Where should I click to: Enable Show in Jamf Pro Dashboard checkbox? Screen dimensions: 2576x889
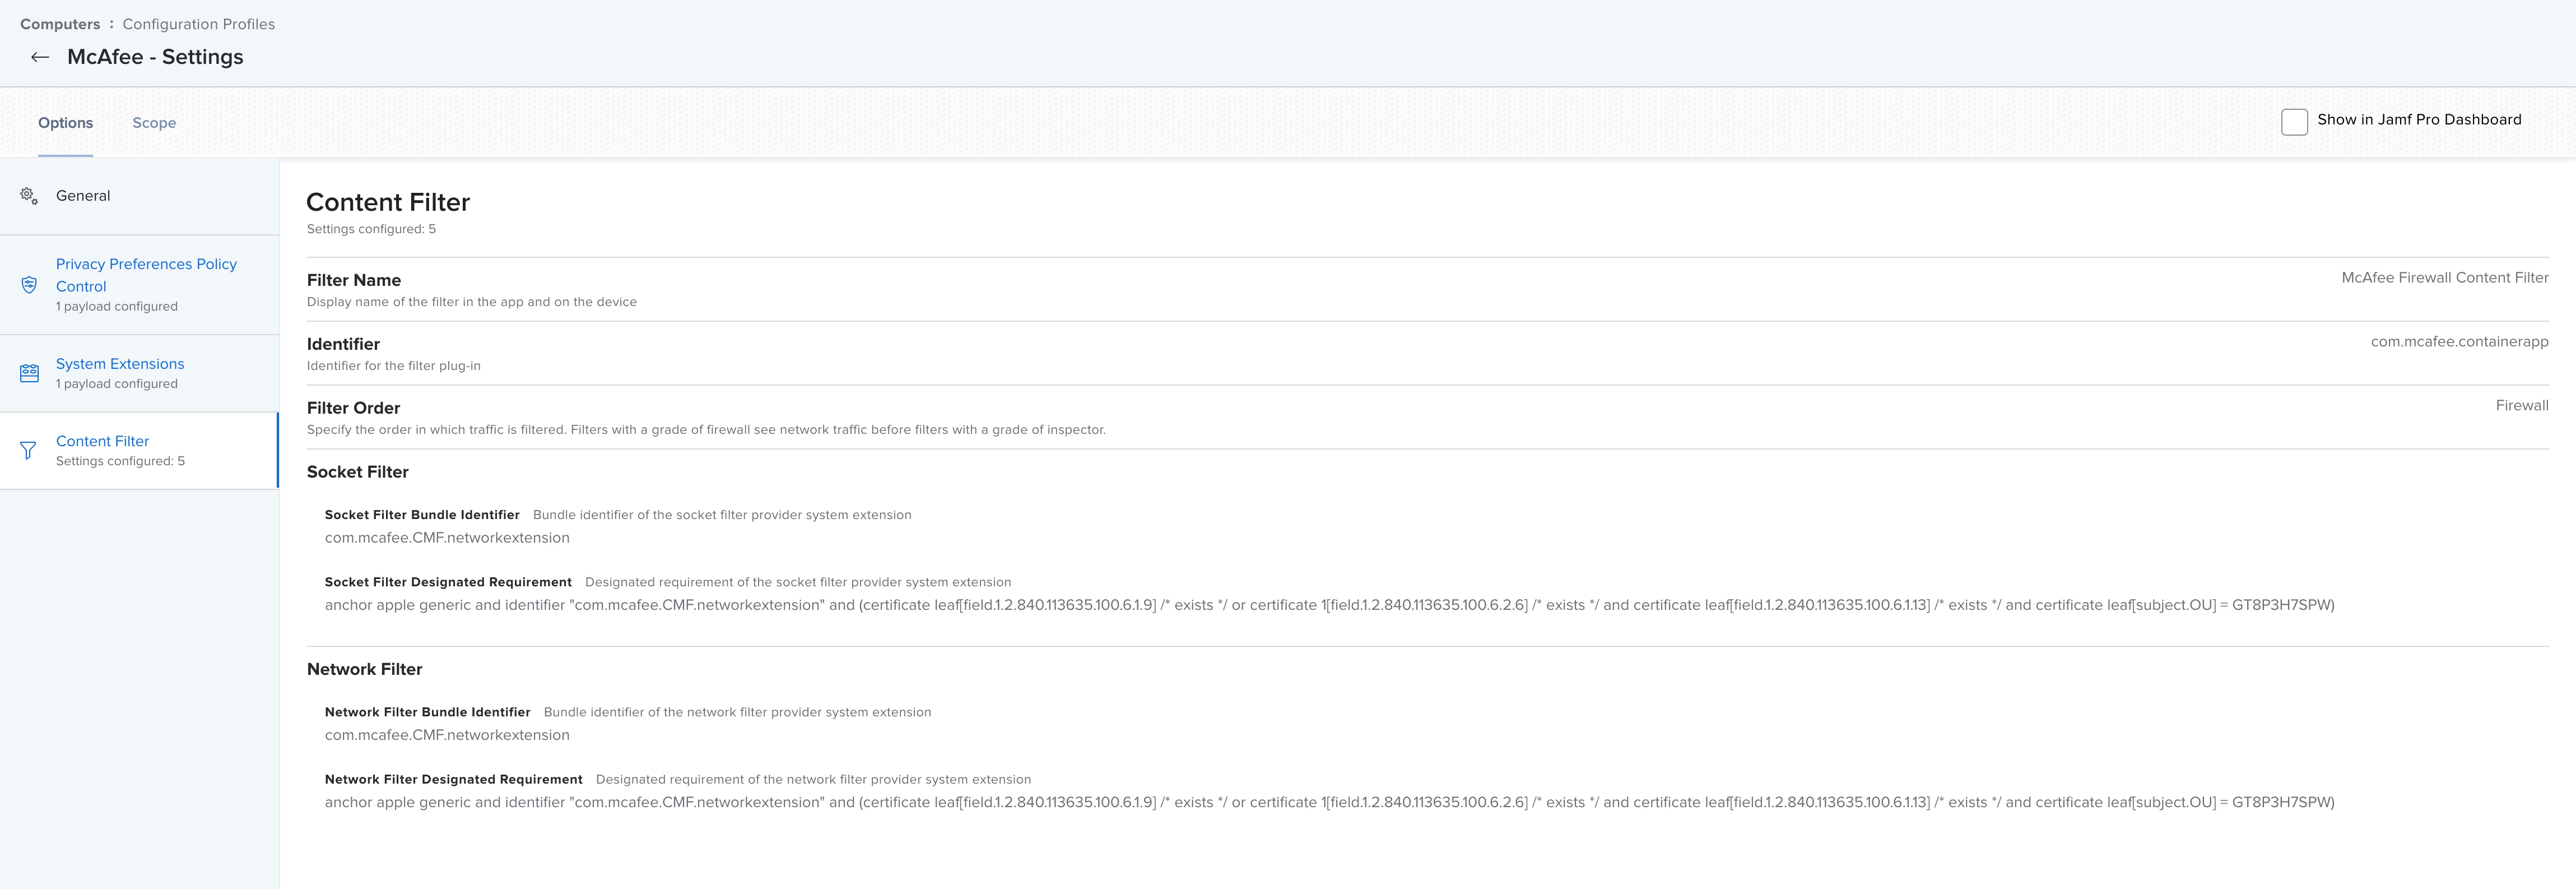point(2294,122)
